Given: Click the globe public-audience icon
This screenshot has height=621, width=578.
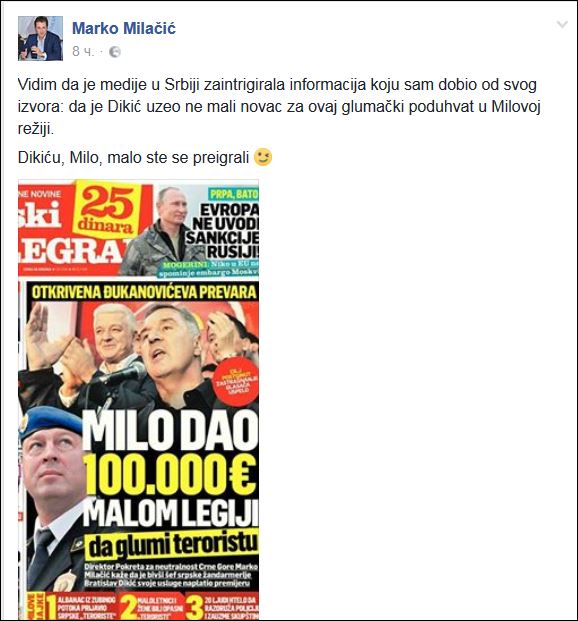Looking at the screenshot, I should pyautogui.click(x=115, y=52).
